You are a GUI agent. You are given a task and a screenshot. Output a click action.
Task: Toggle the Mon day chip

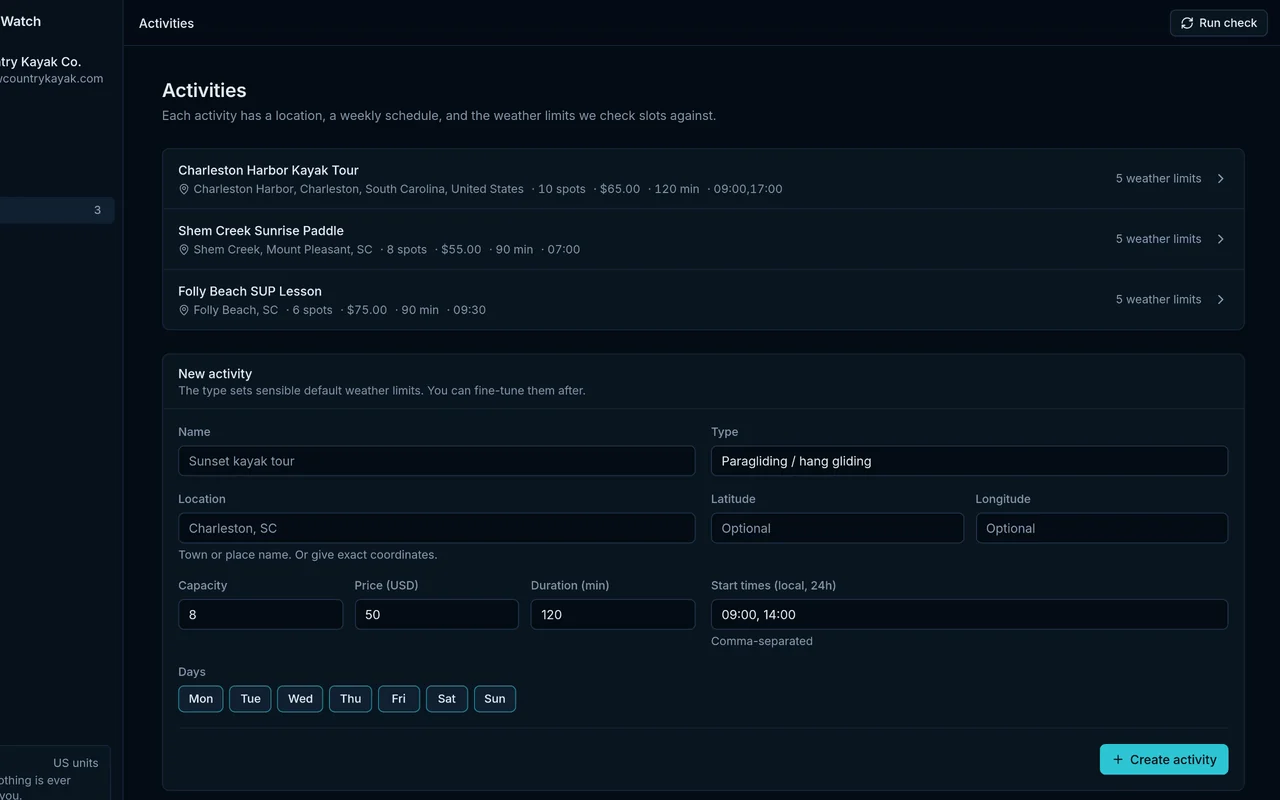201,699
